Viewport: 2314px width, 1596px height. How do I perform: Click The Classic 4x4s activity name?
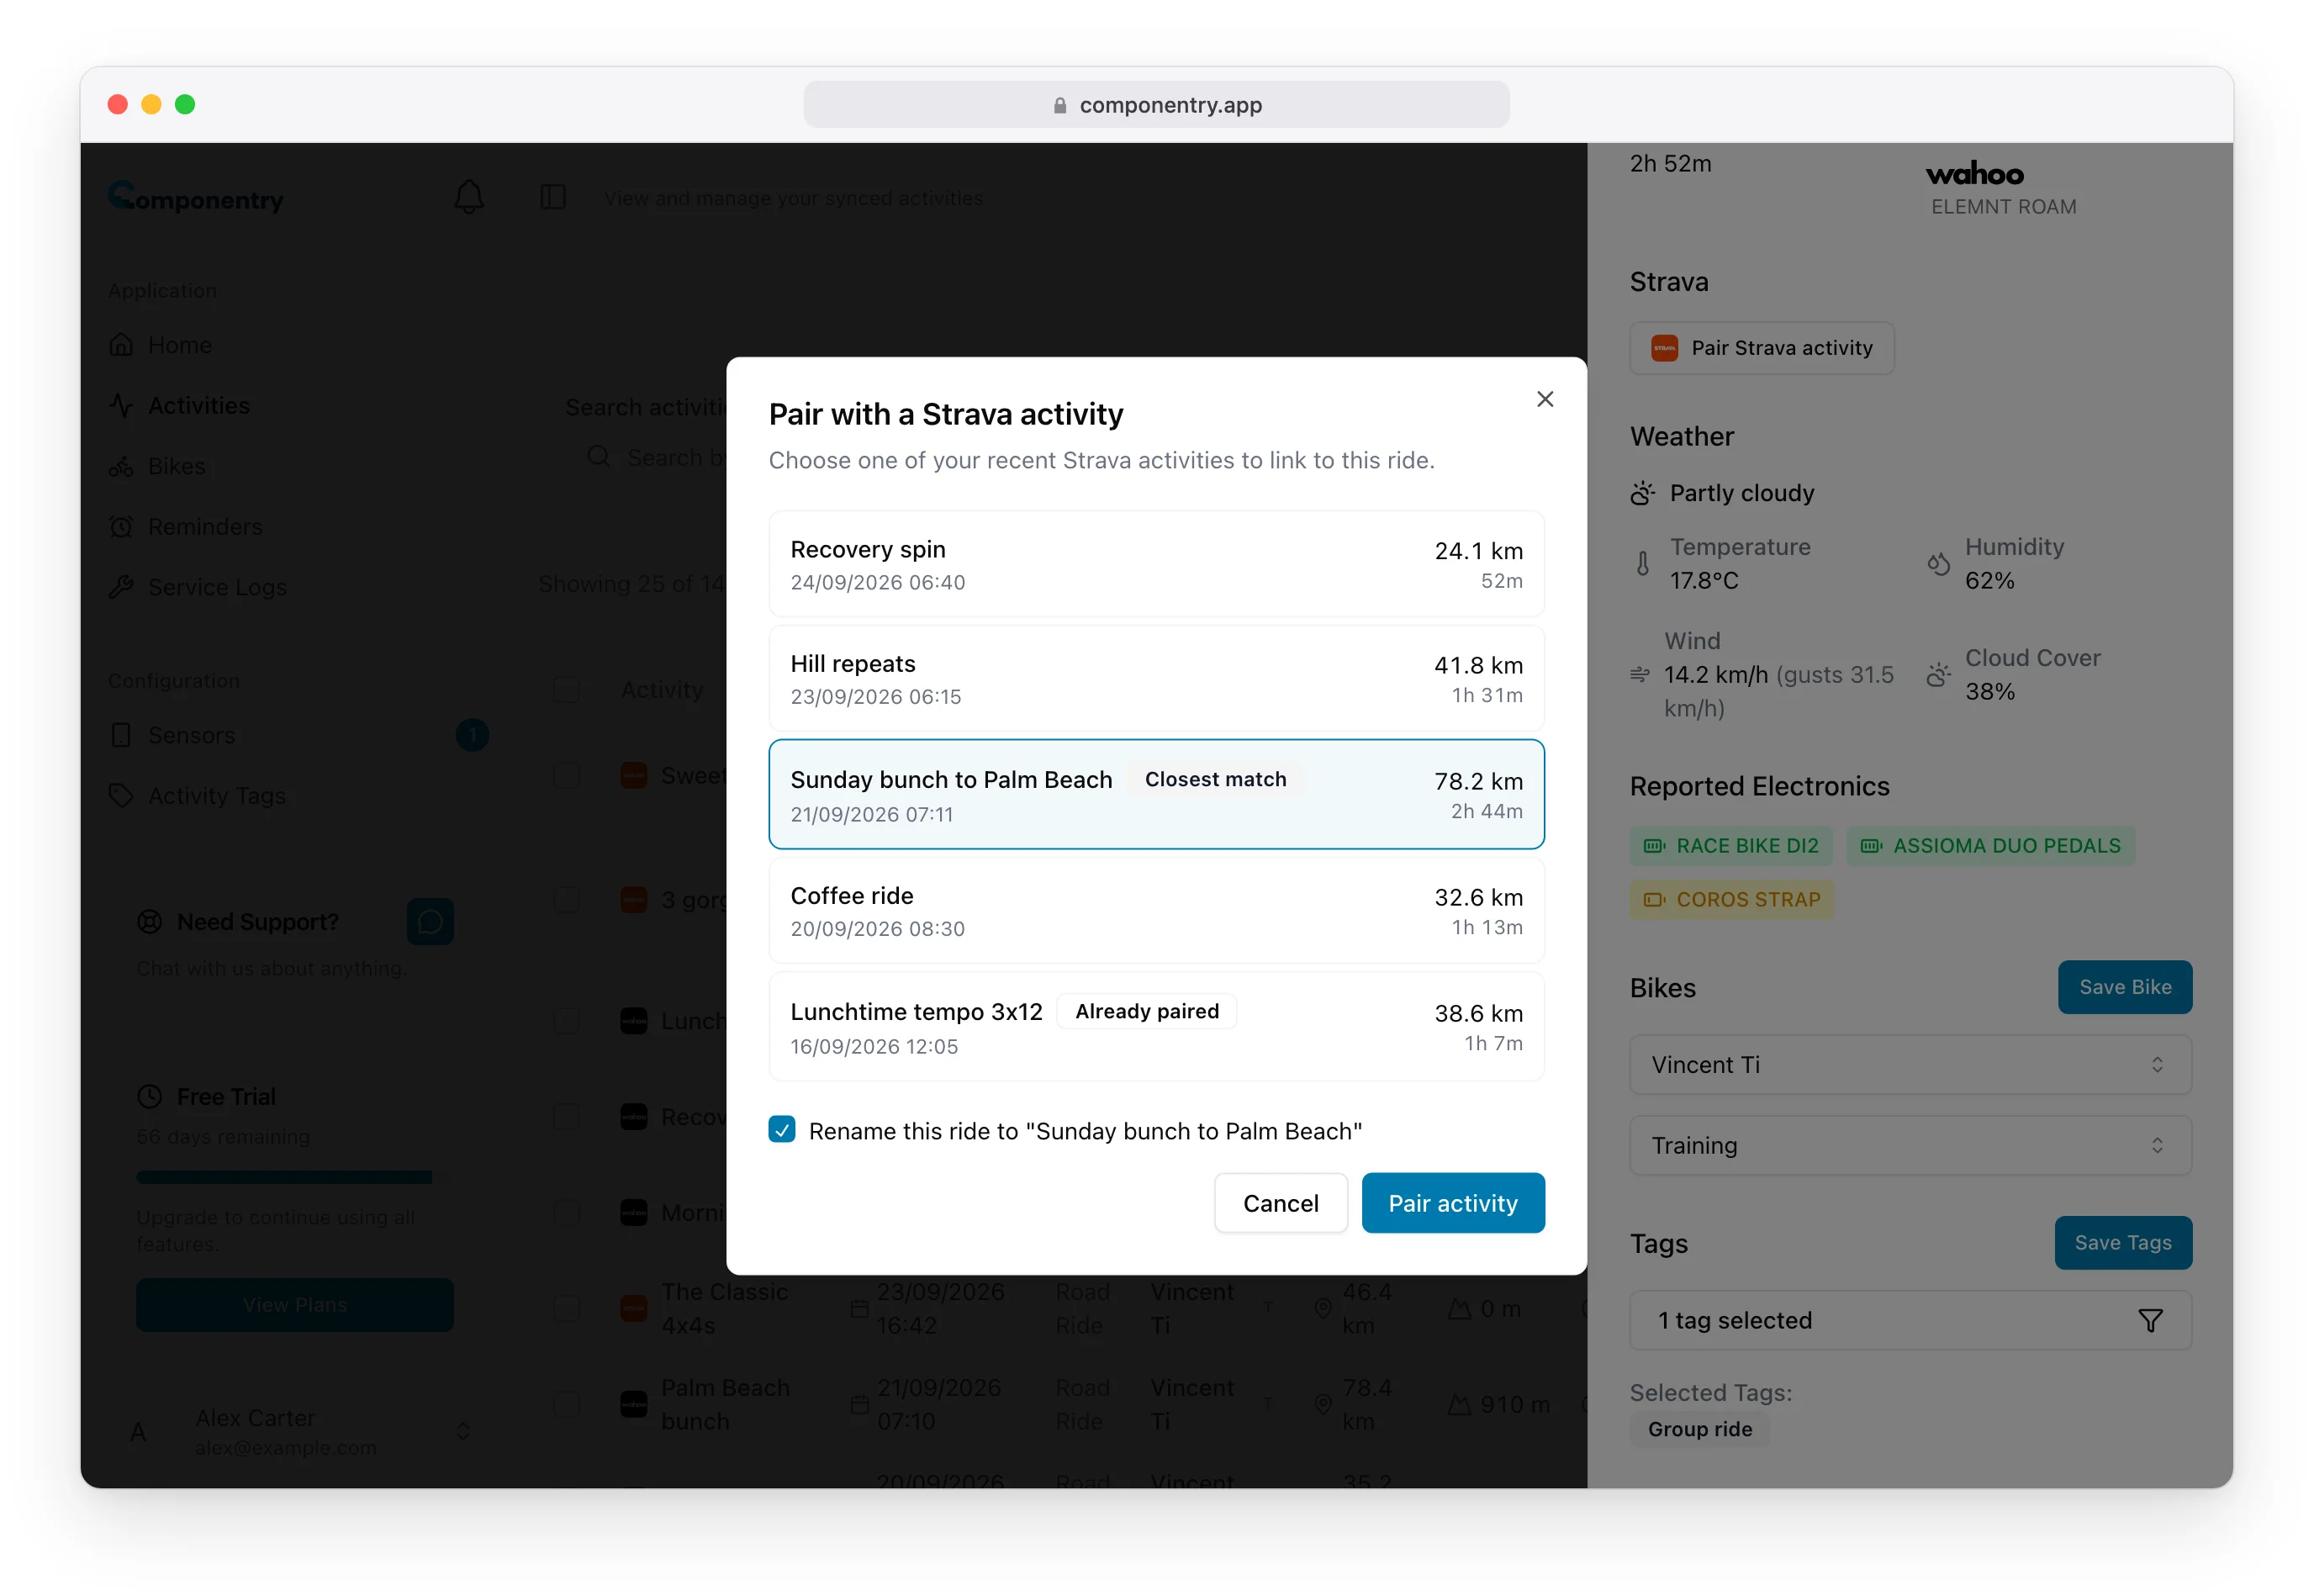point(724,1308)
